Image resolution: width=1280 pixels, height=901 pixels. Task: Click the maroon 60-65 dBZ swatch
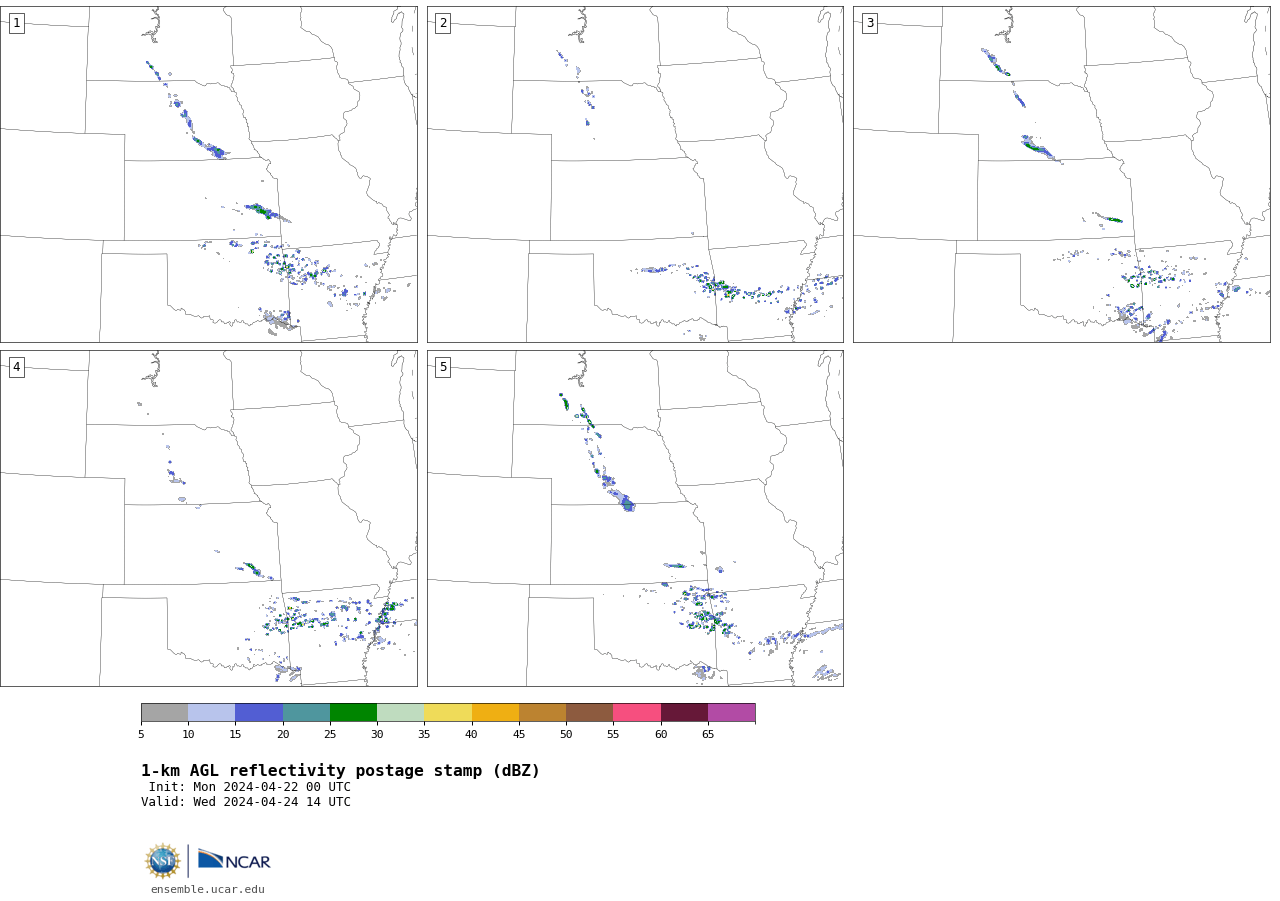tap(684, 713)
